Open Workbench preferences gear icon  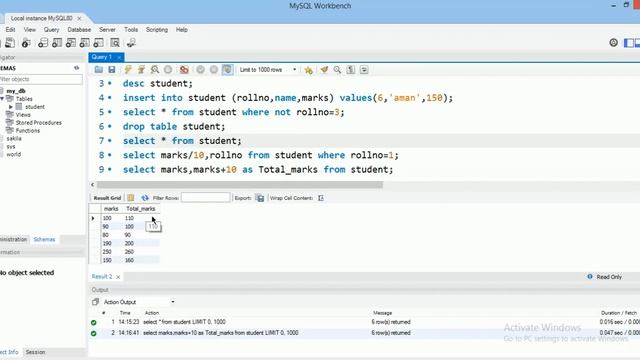click(613, 42)
